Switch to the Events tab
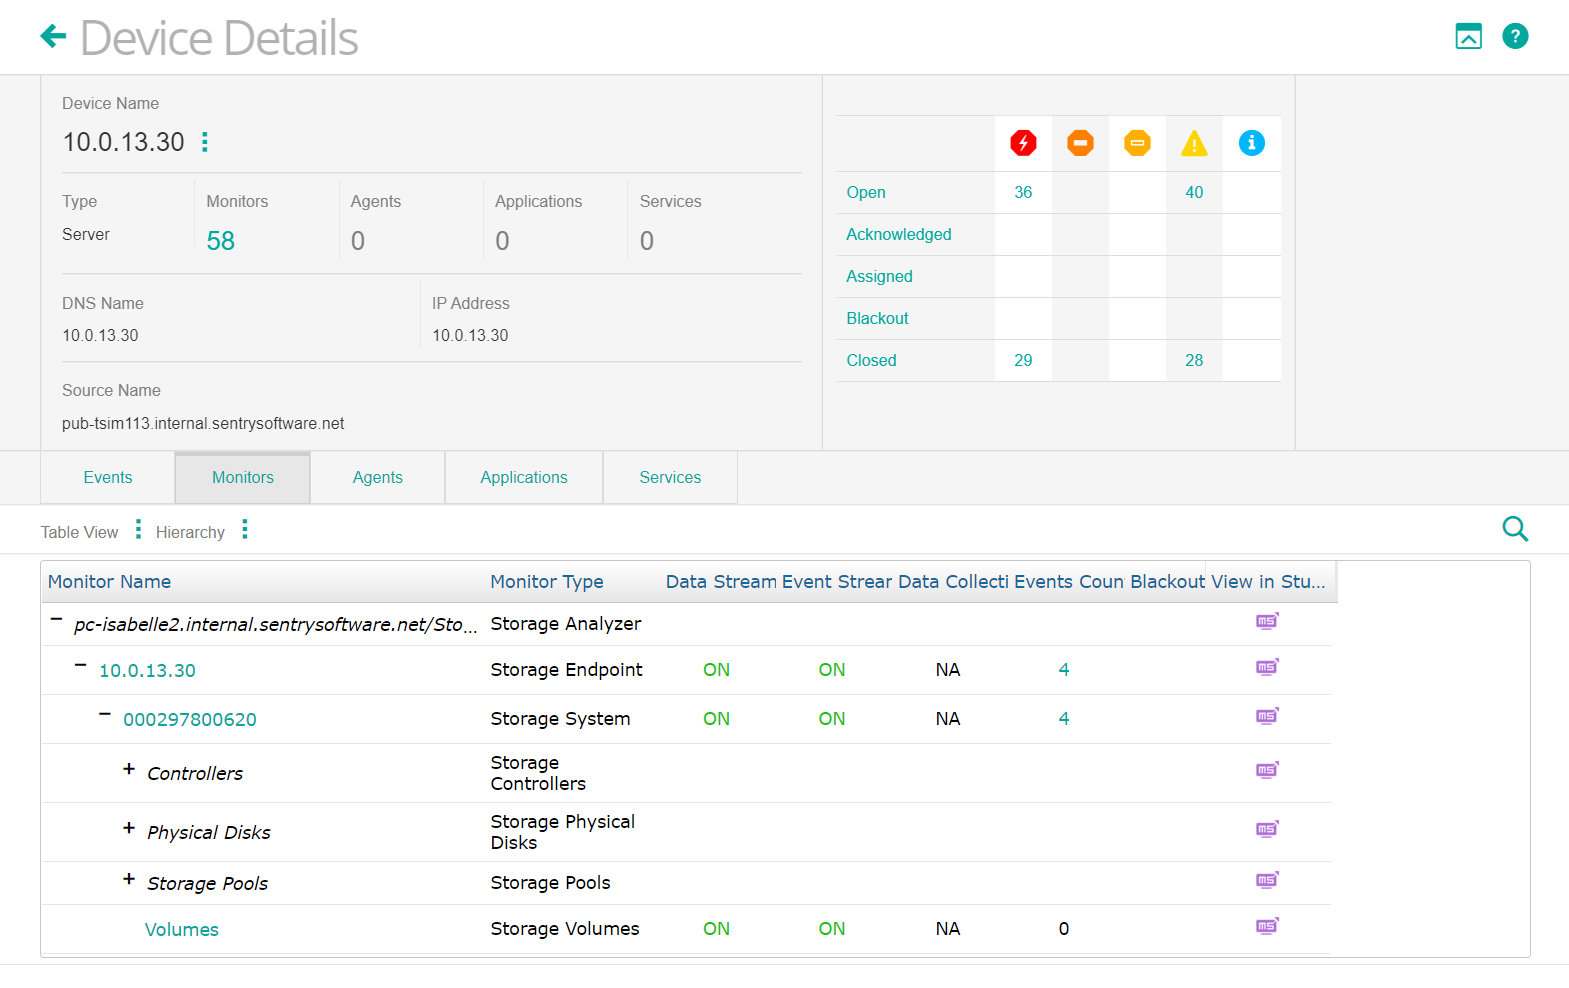The height and width of the screenshot is (988, 1569). (x=108, y=478)
